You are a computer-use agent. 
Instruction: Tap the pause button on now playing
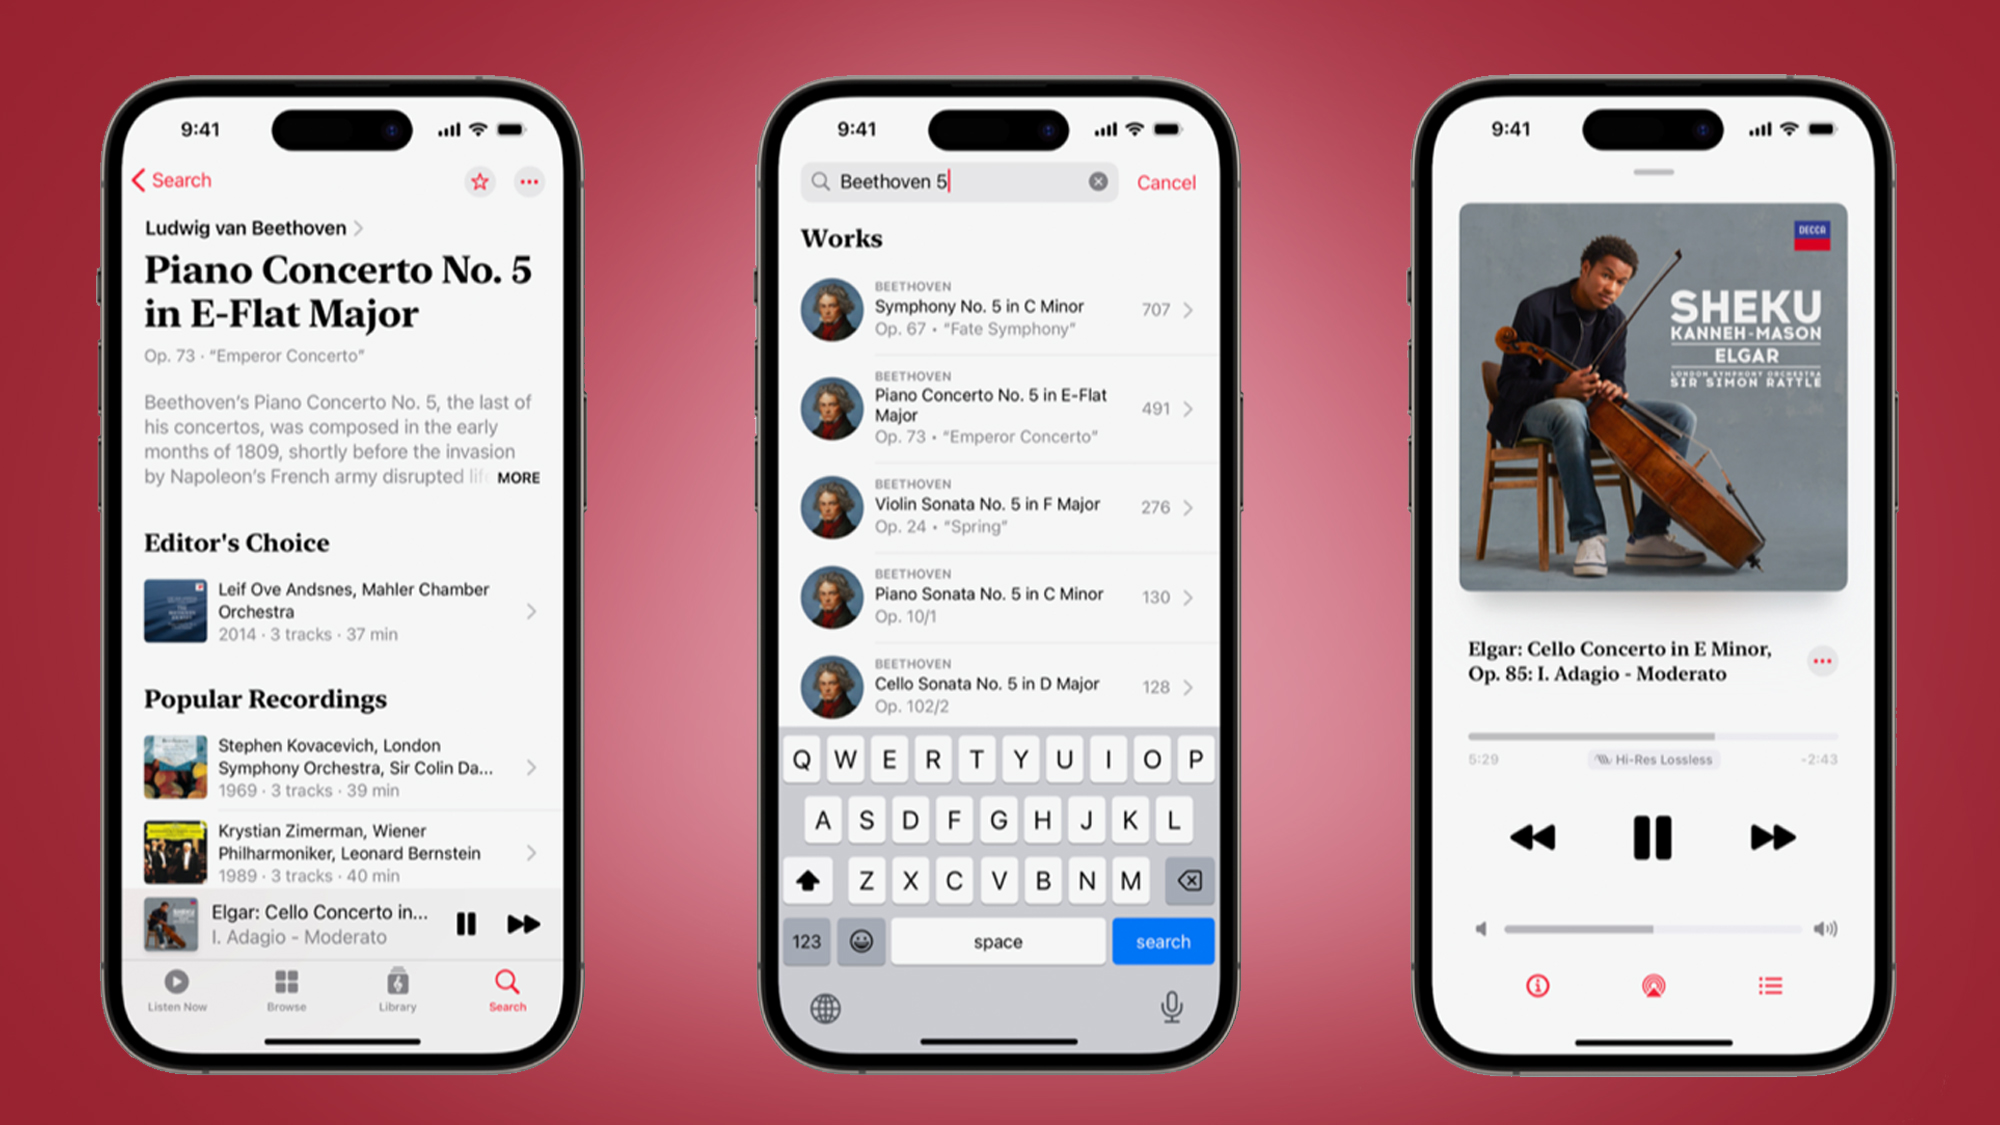1650,835
